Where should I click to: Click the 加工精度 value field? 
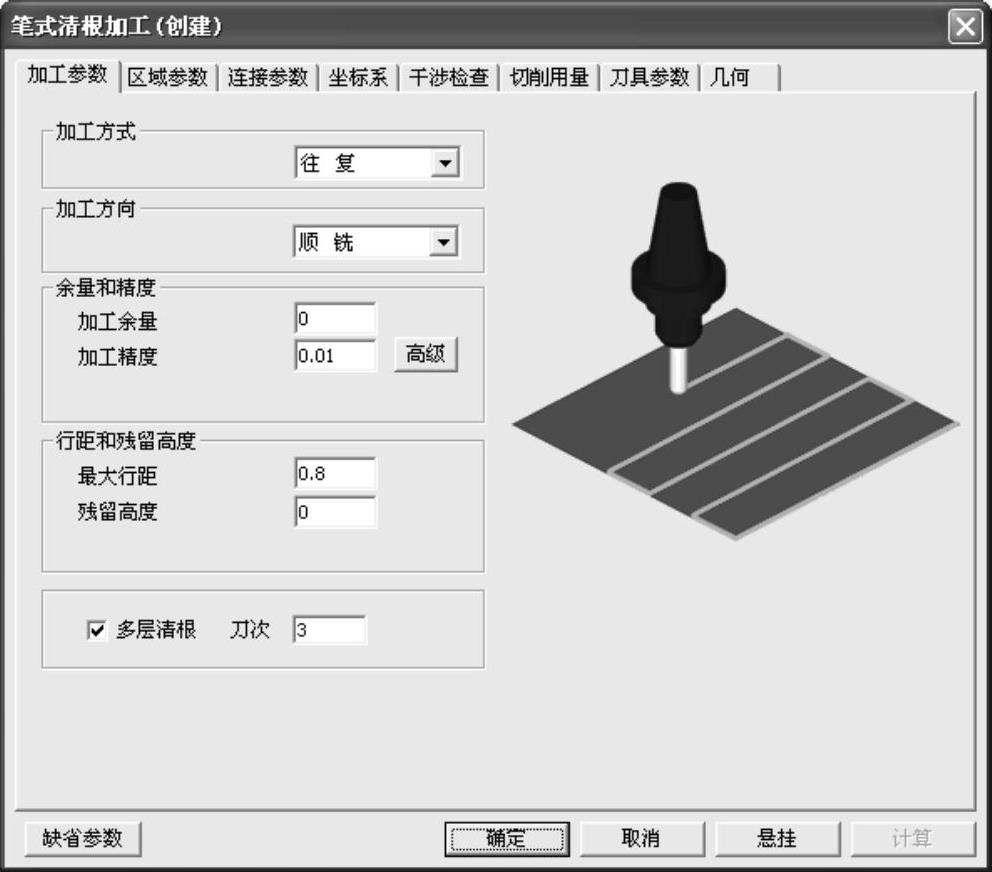coord(335,356)
